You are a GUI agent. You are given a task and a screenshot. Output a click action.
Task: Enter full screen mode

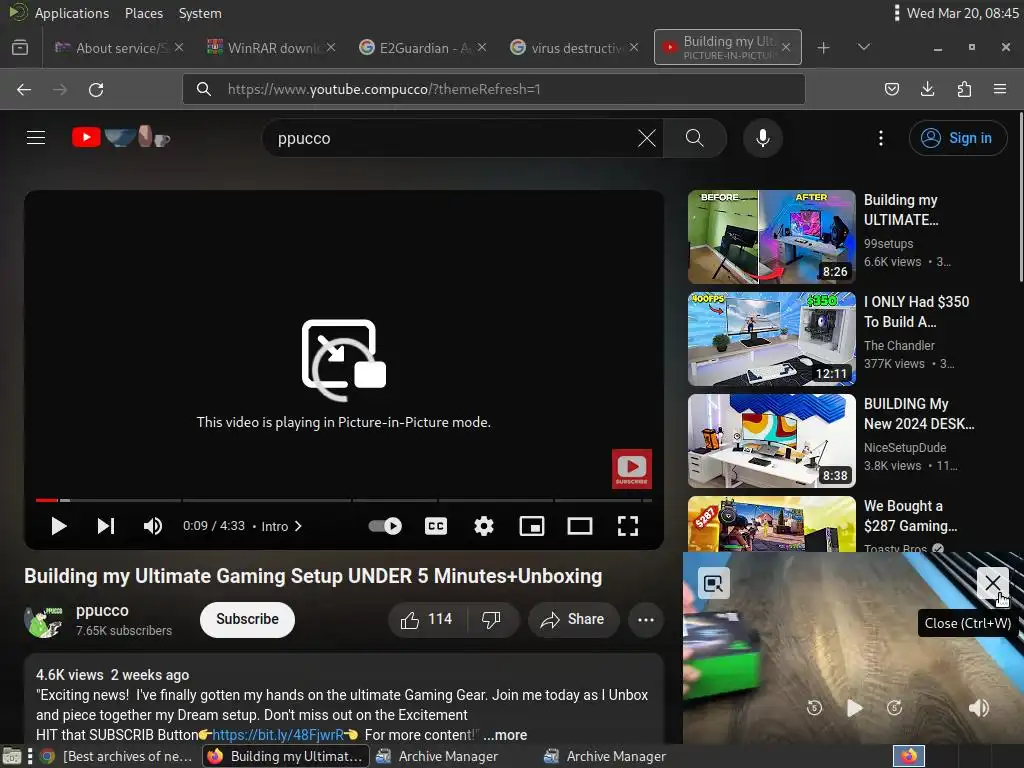pyautogui.click(x=628, y=526)
